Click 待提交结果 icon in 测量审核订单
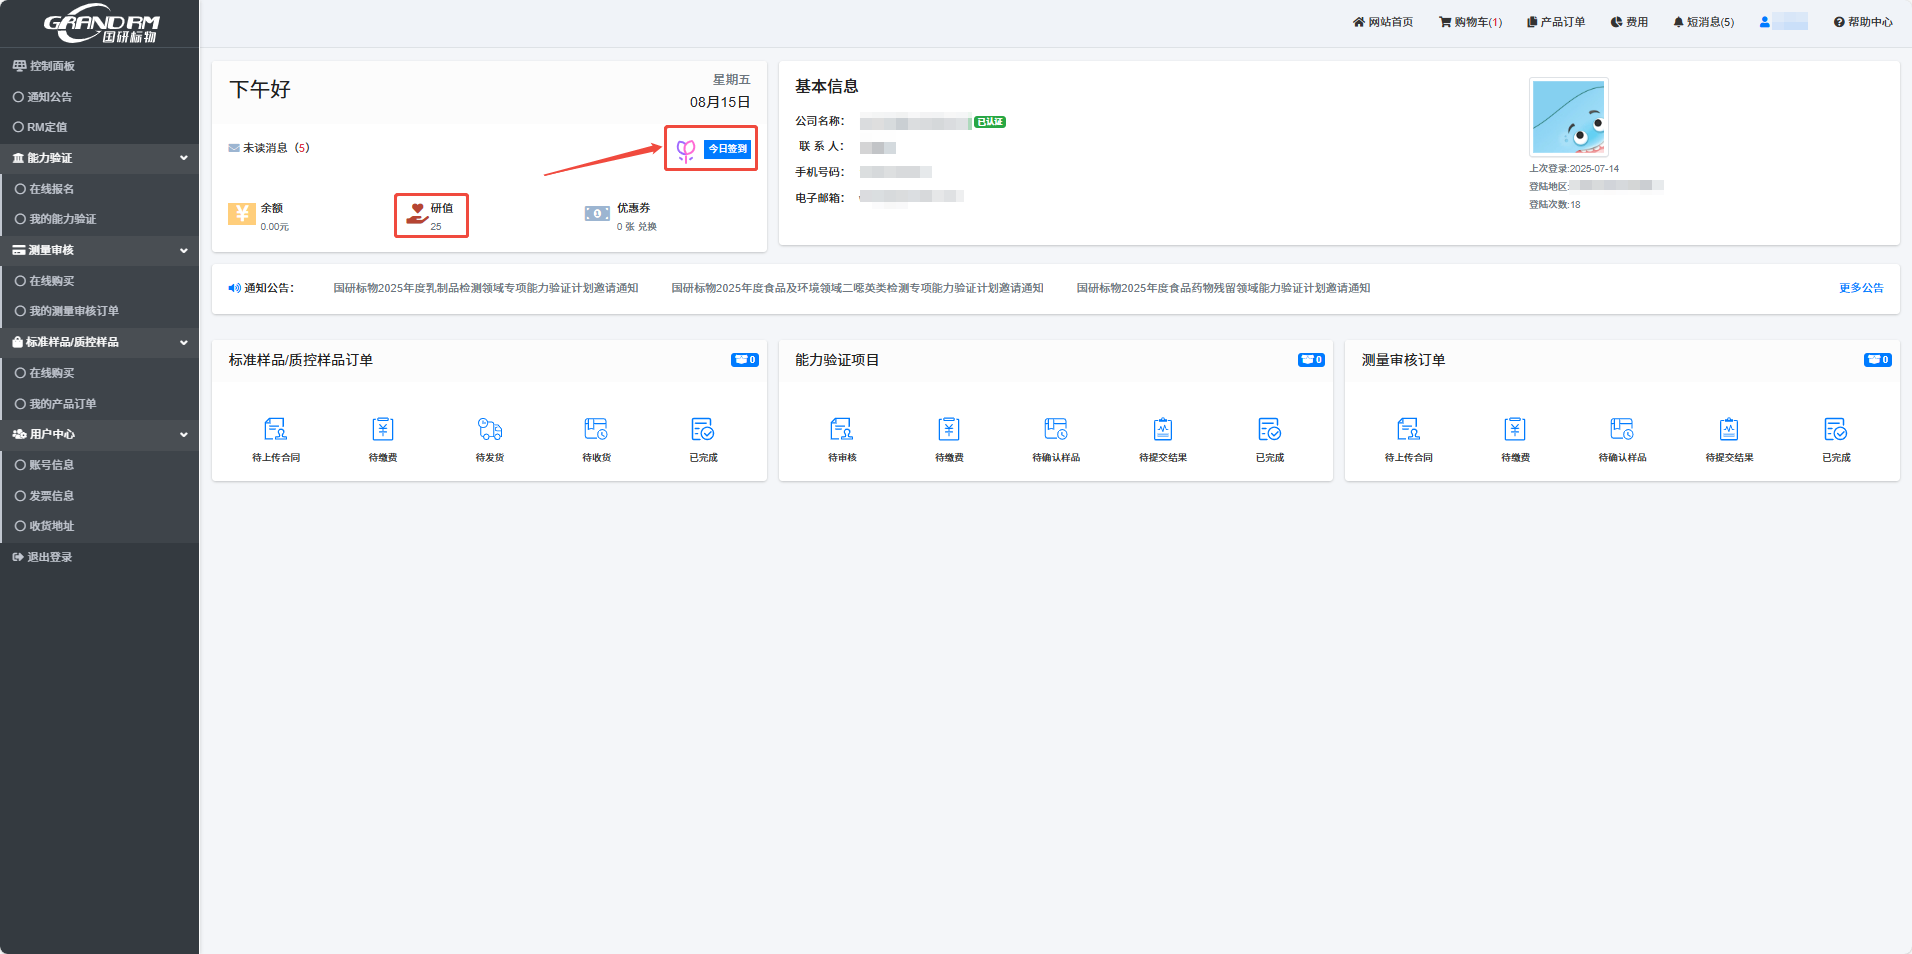Viewport: 1912px width, 954px height. [1729, 430]
